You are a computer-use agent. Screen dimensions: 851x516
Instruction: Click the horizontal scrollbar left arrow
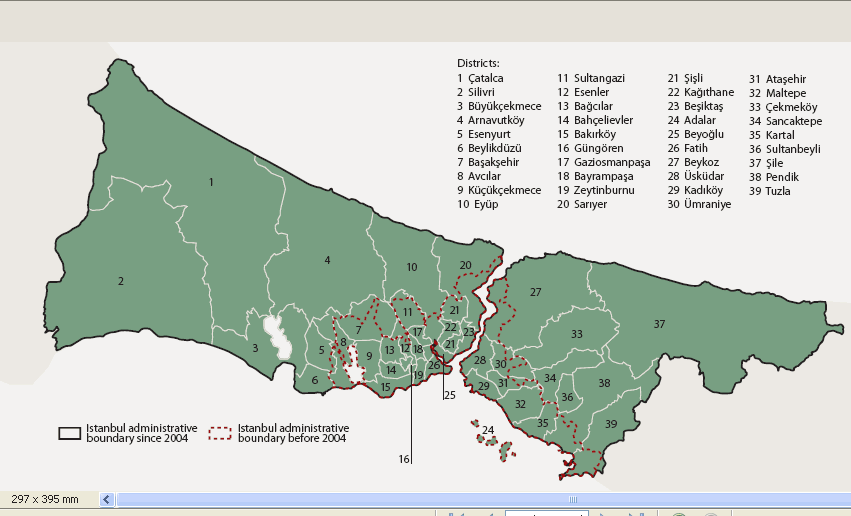[x=108, y=499]
